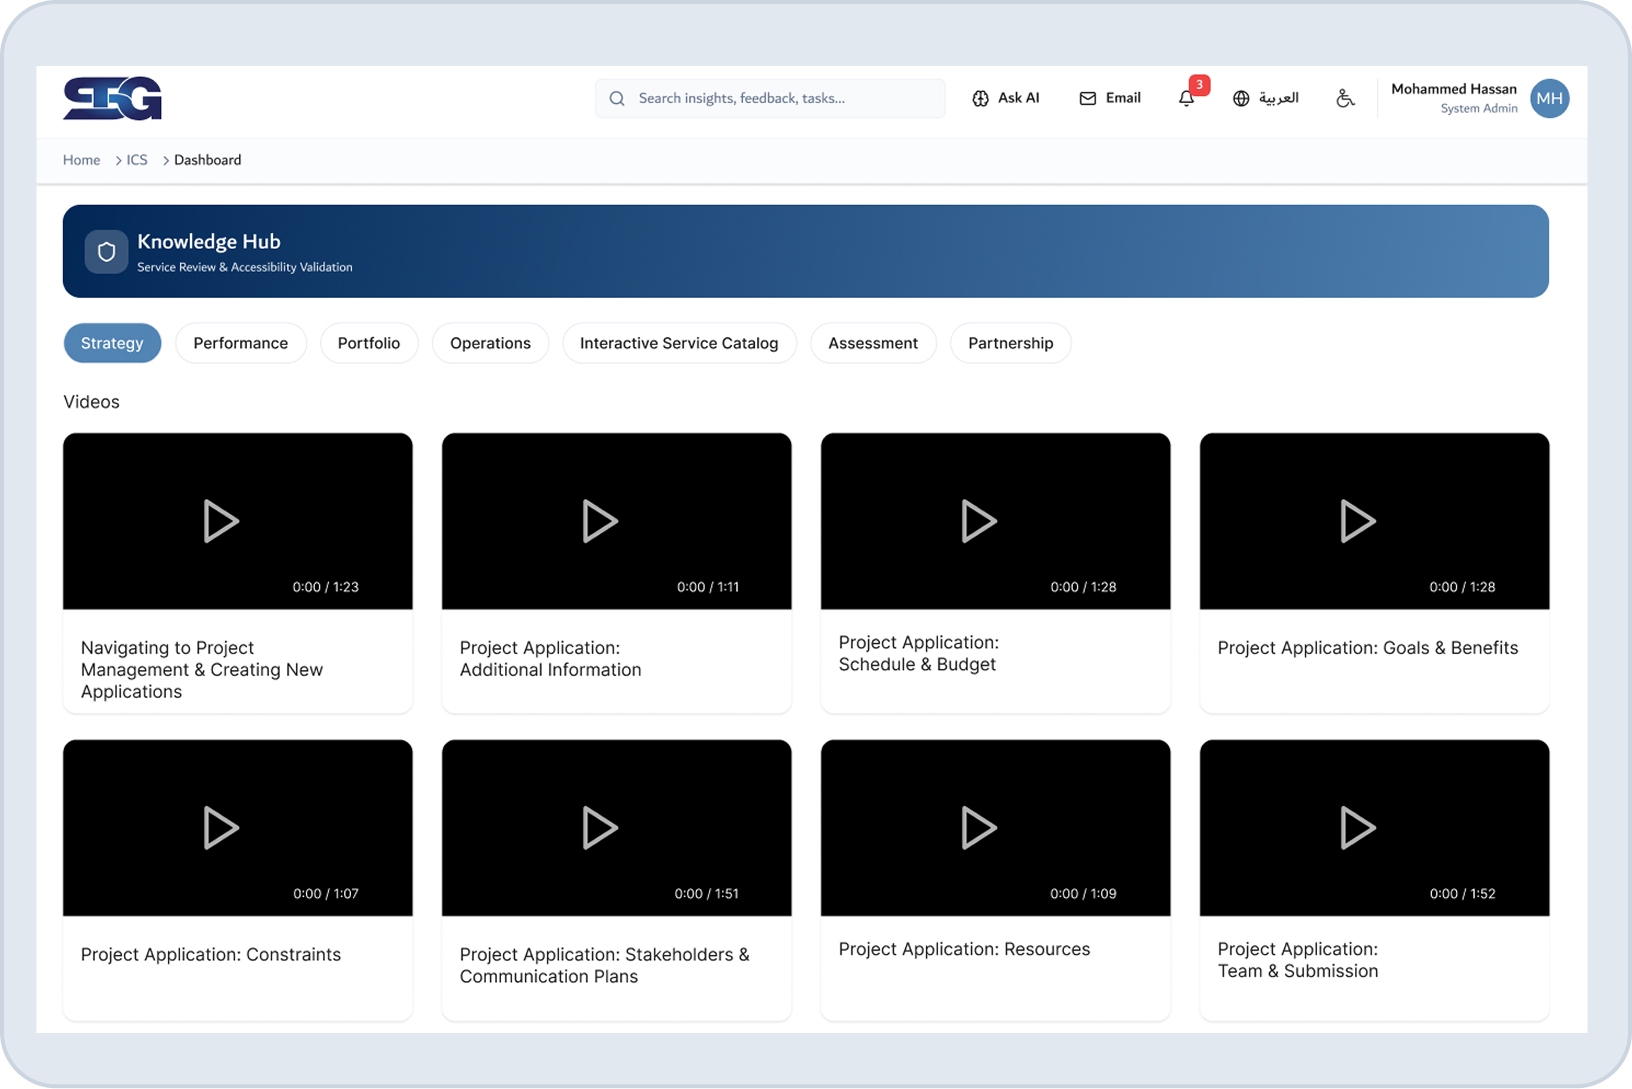Switch language using the العربية globe icon
This screenshot has width=1632, height=1089.
coord(1241,98)
